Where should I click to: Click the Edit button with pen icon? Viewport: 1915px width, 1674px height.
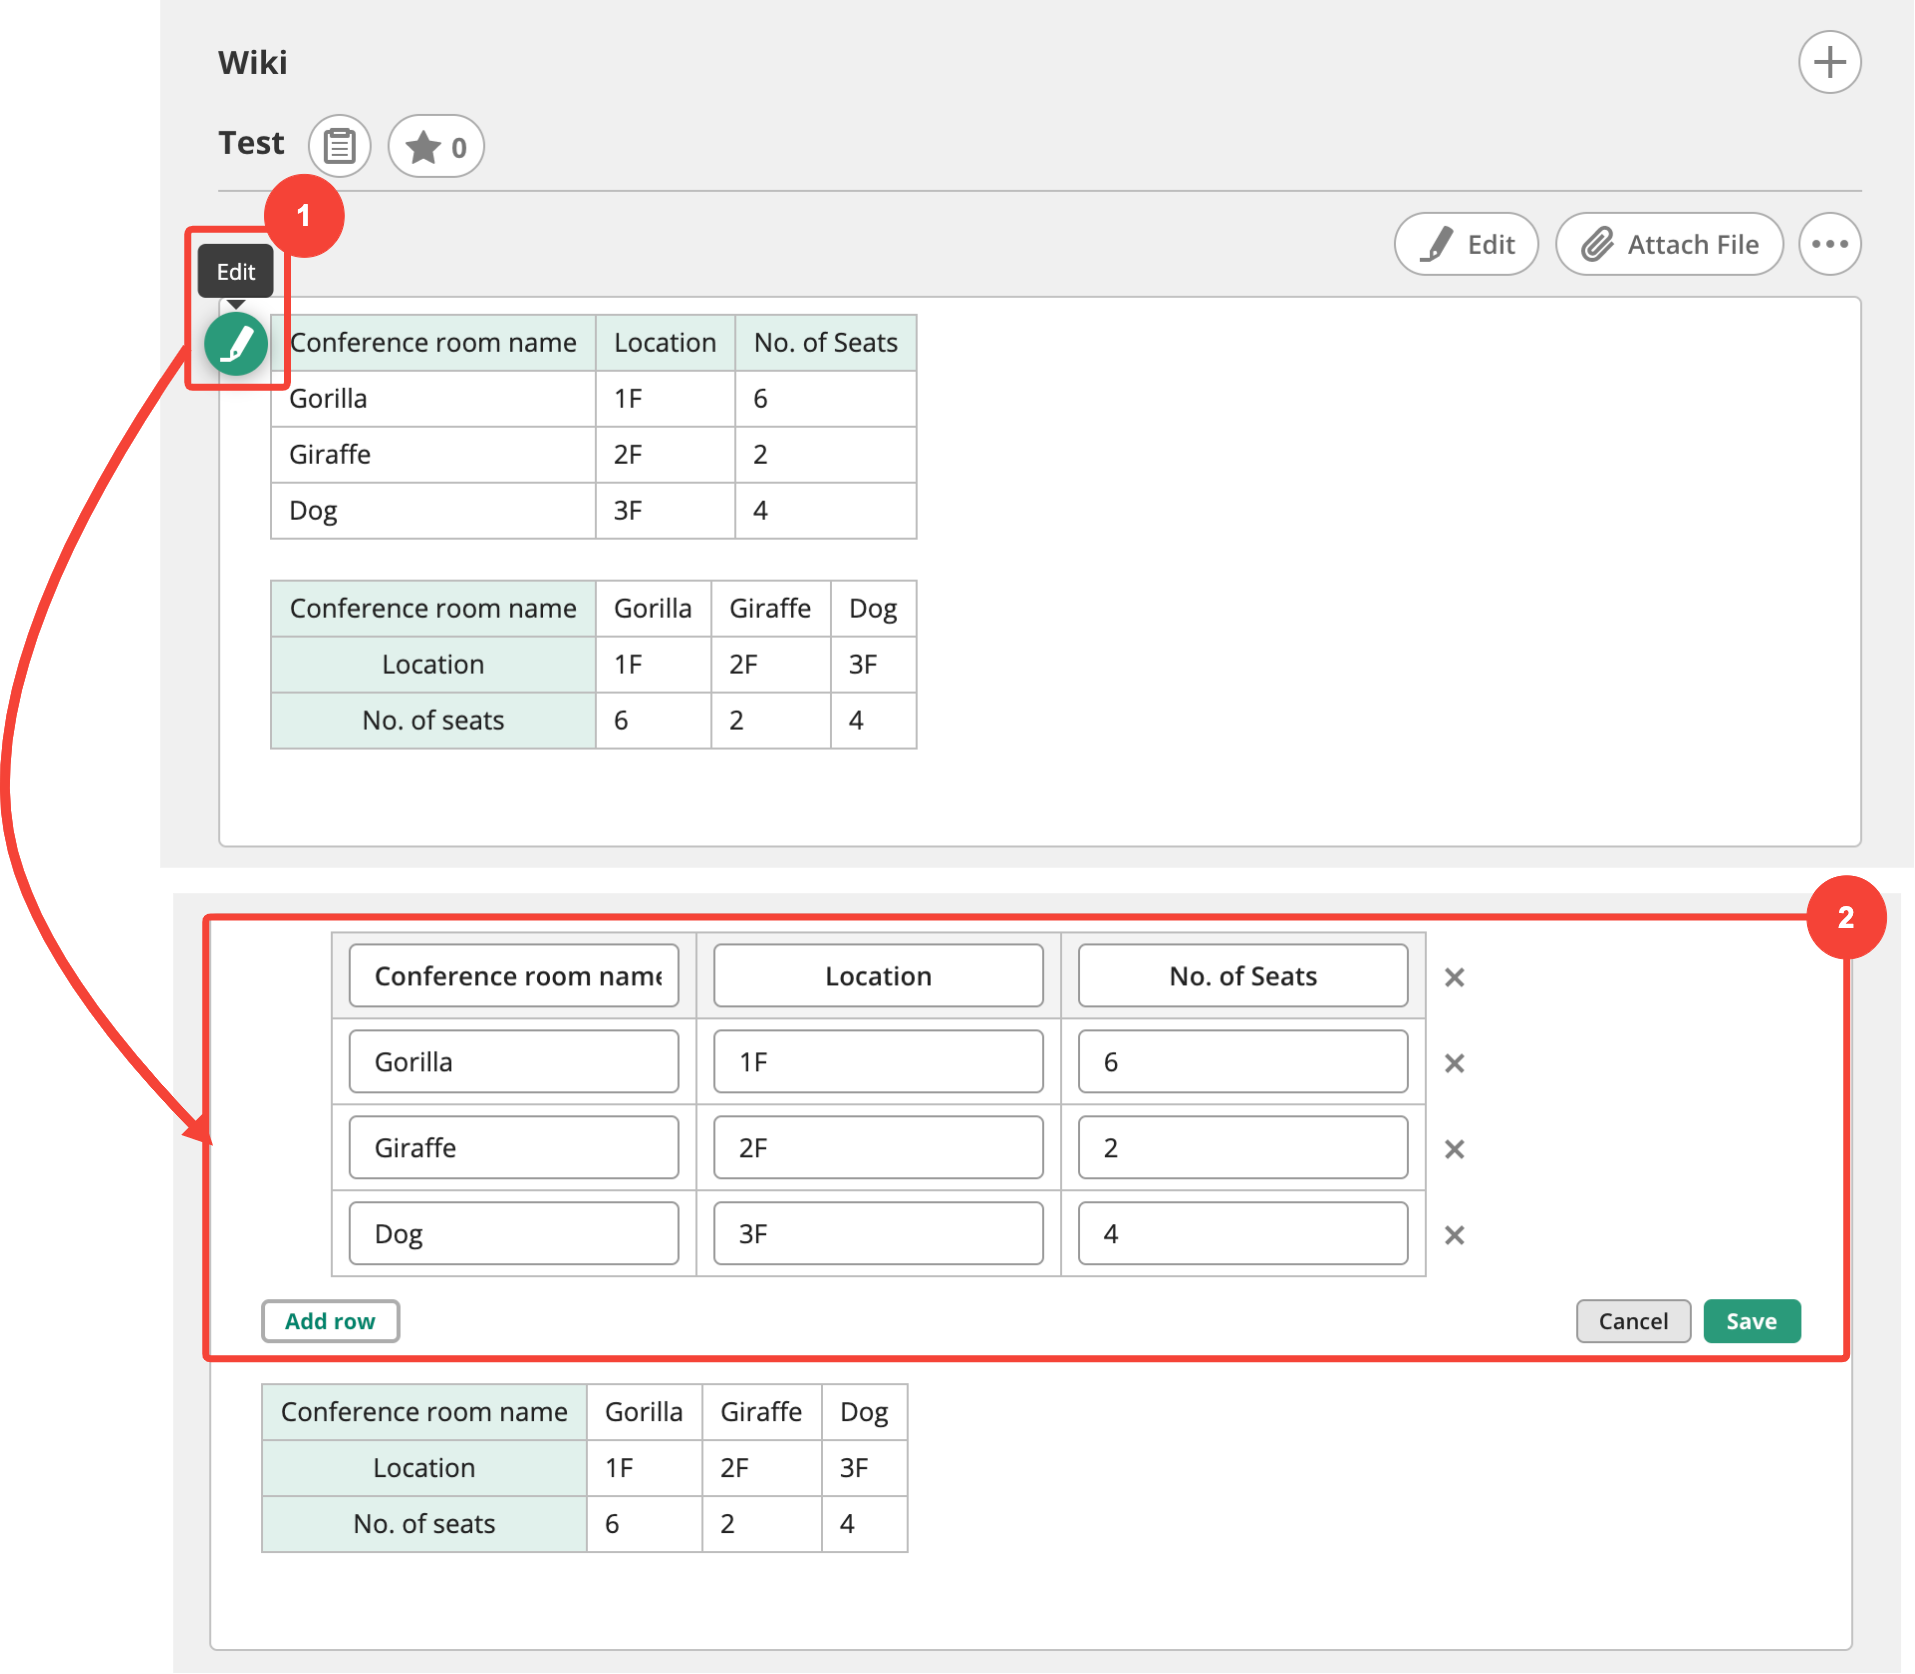[x=1466, y=244]
